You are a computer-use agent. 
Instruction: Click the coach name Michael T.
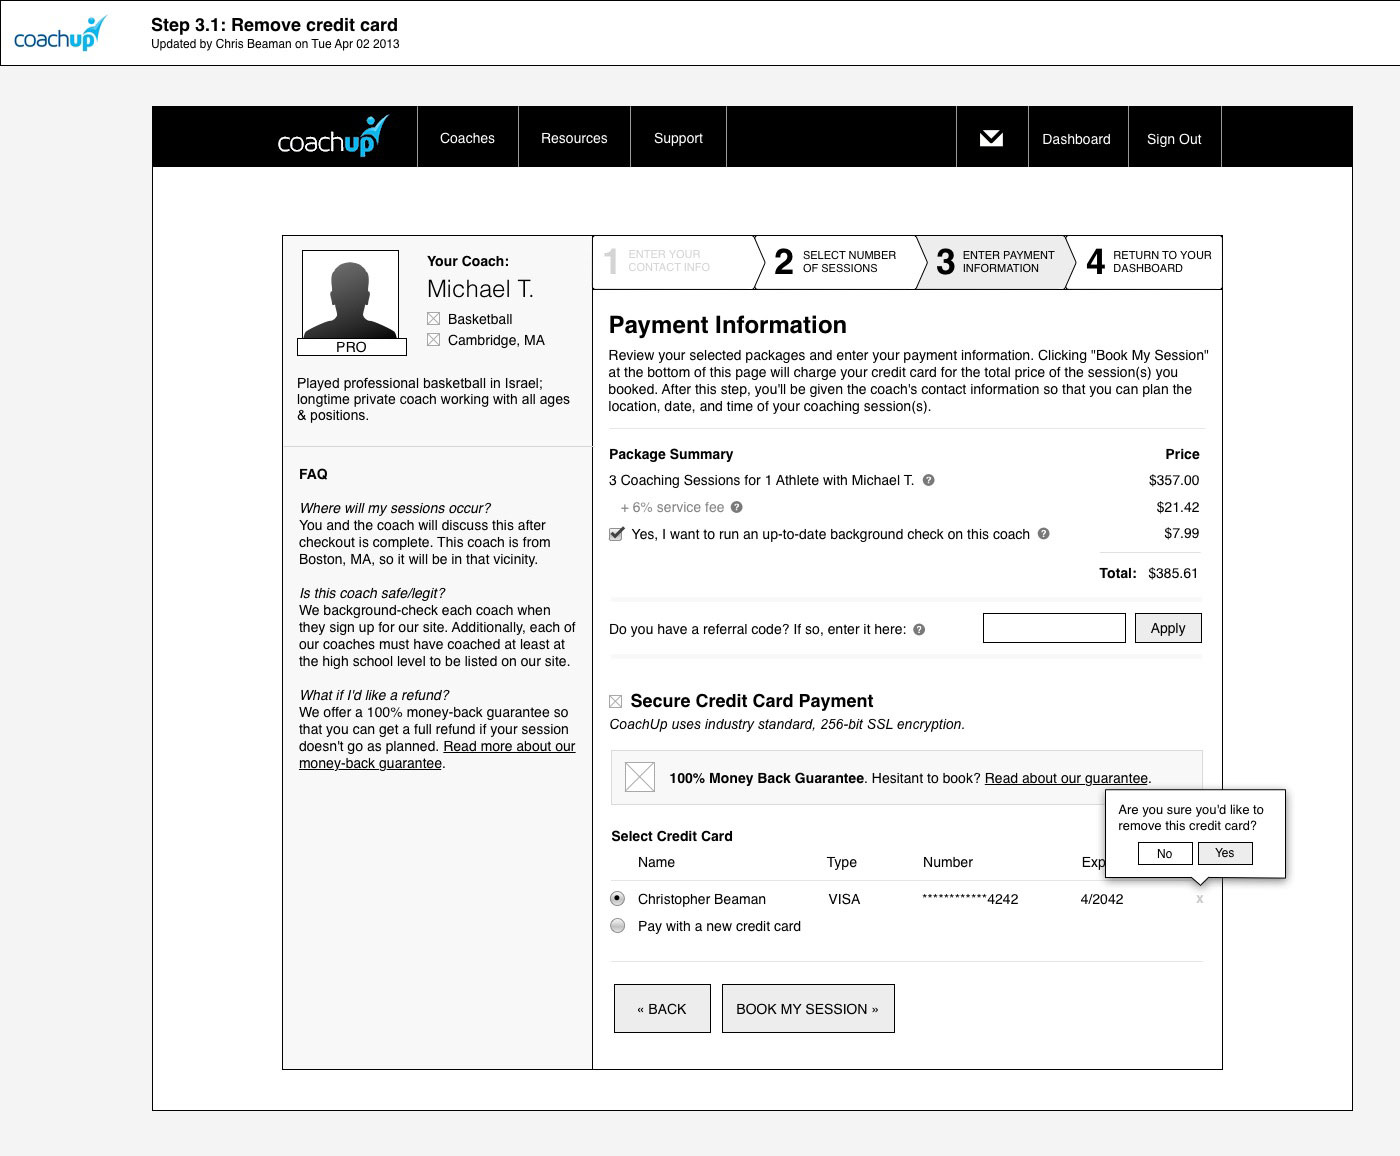tap(480, 289)
